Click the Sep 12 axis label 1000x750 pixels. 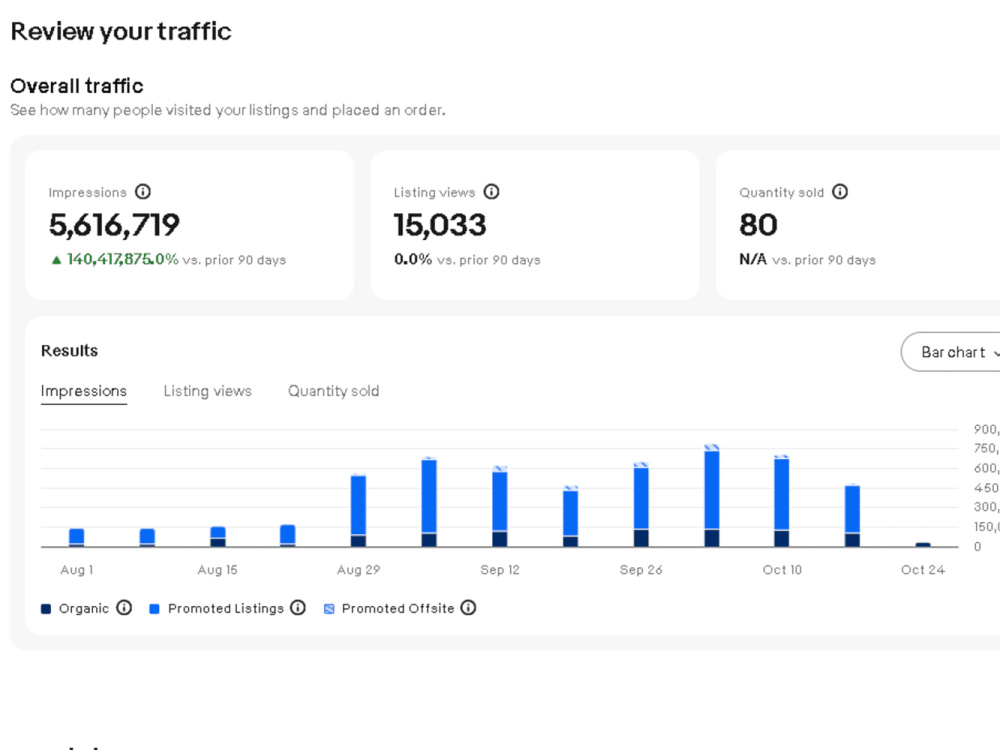click(x=500, y=570)
